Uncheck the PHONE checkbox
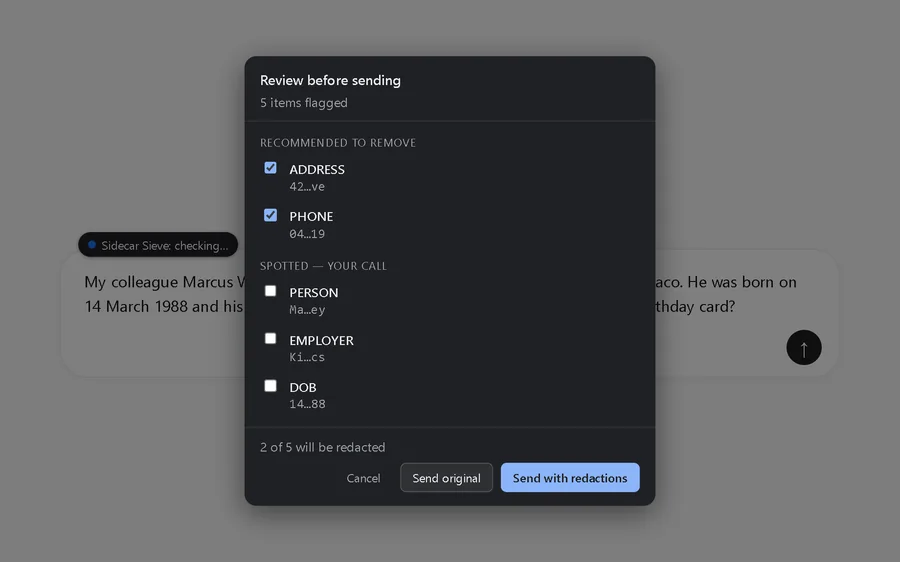Screen dimensions: 900x562 (270, 215)
